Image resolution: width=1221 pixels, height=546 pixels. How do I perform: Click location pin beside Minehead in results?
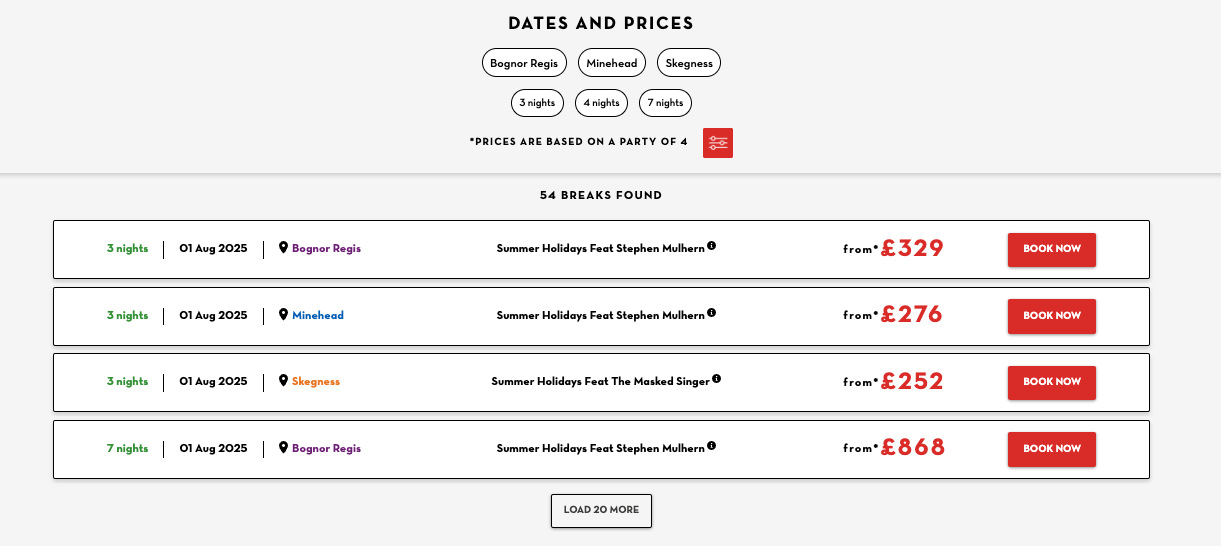click(x=283, y=315)
